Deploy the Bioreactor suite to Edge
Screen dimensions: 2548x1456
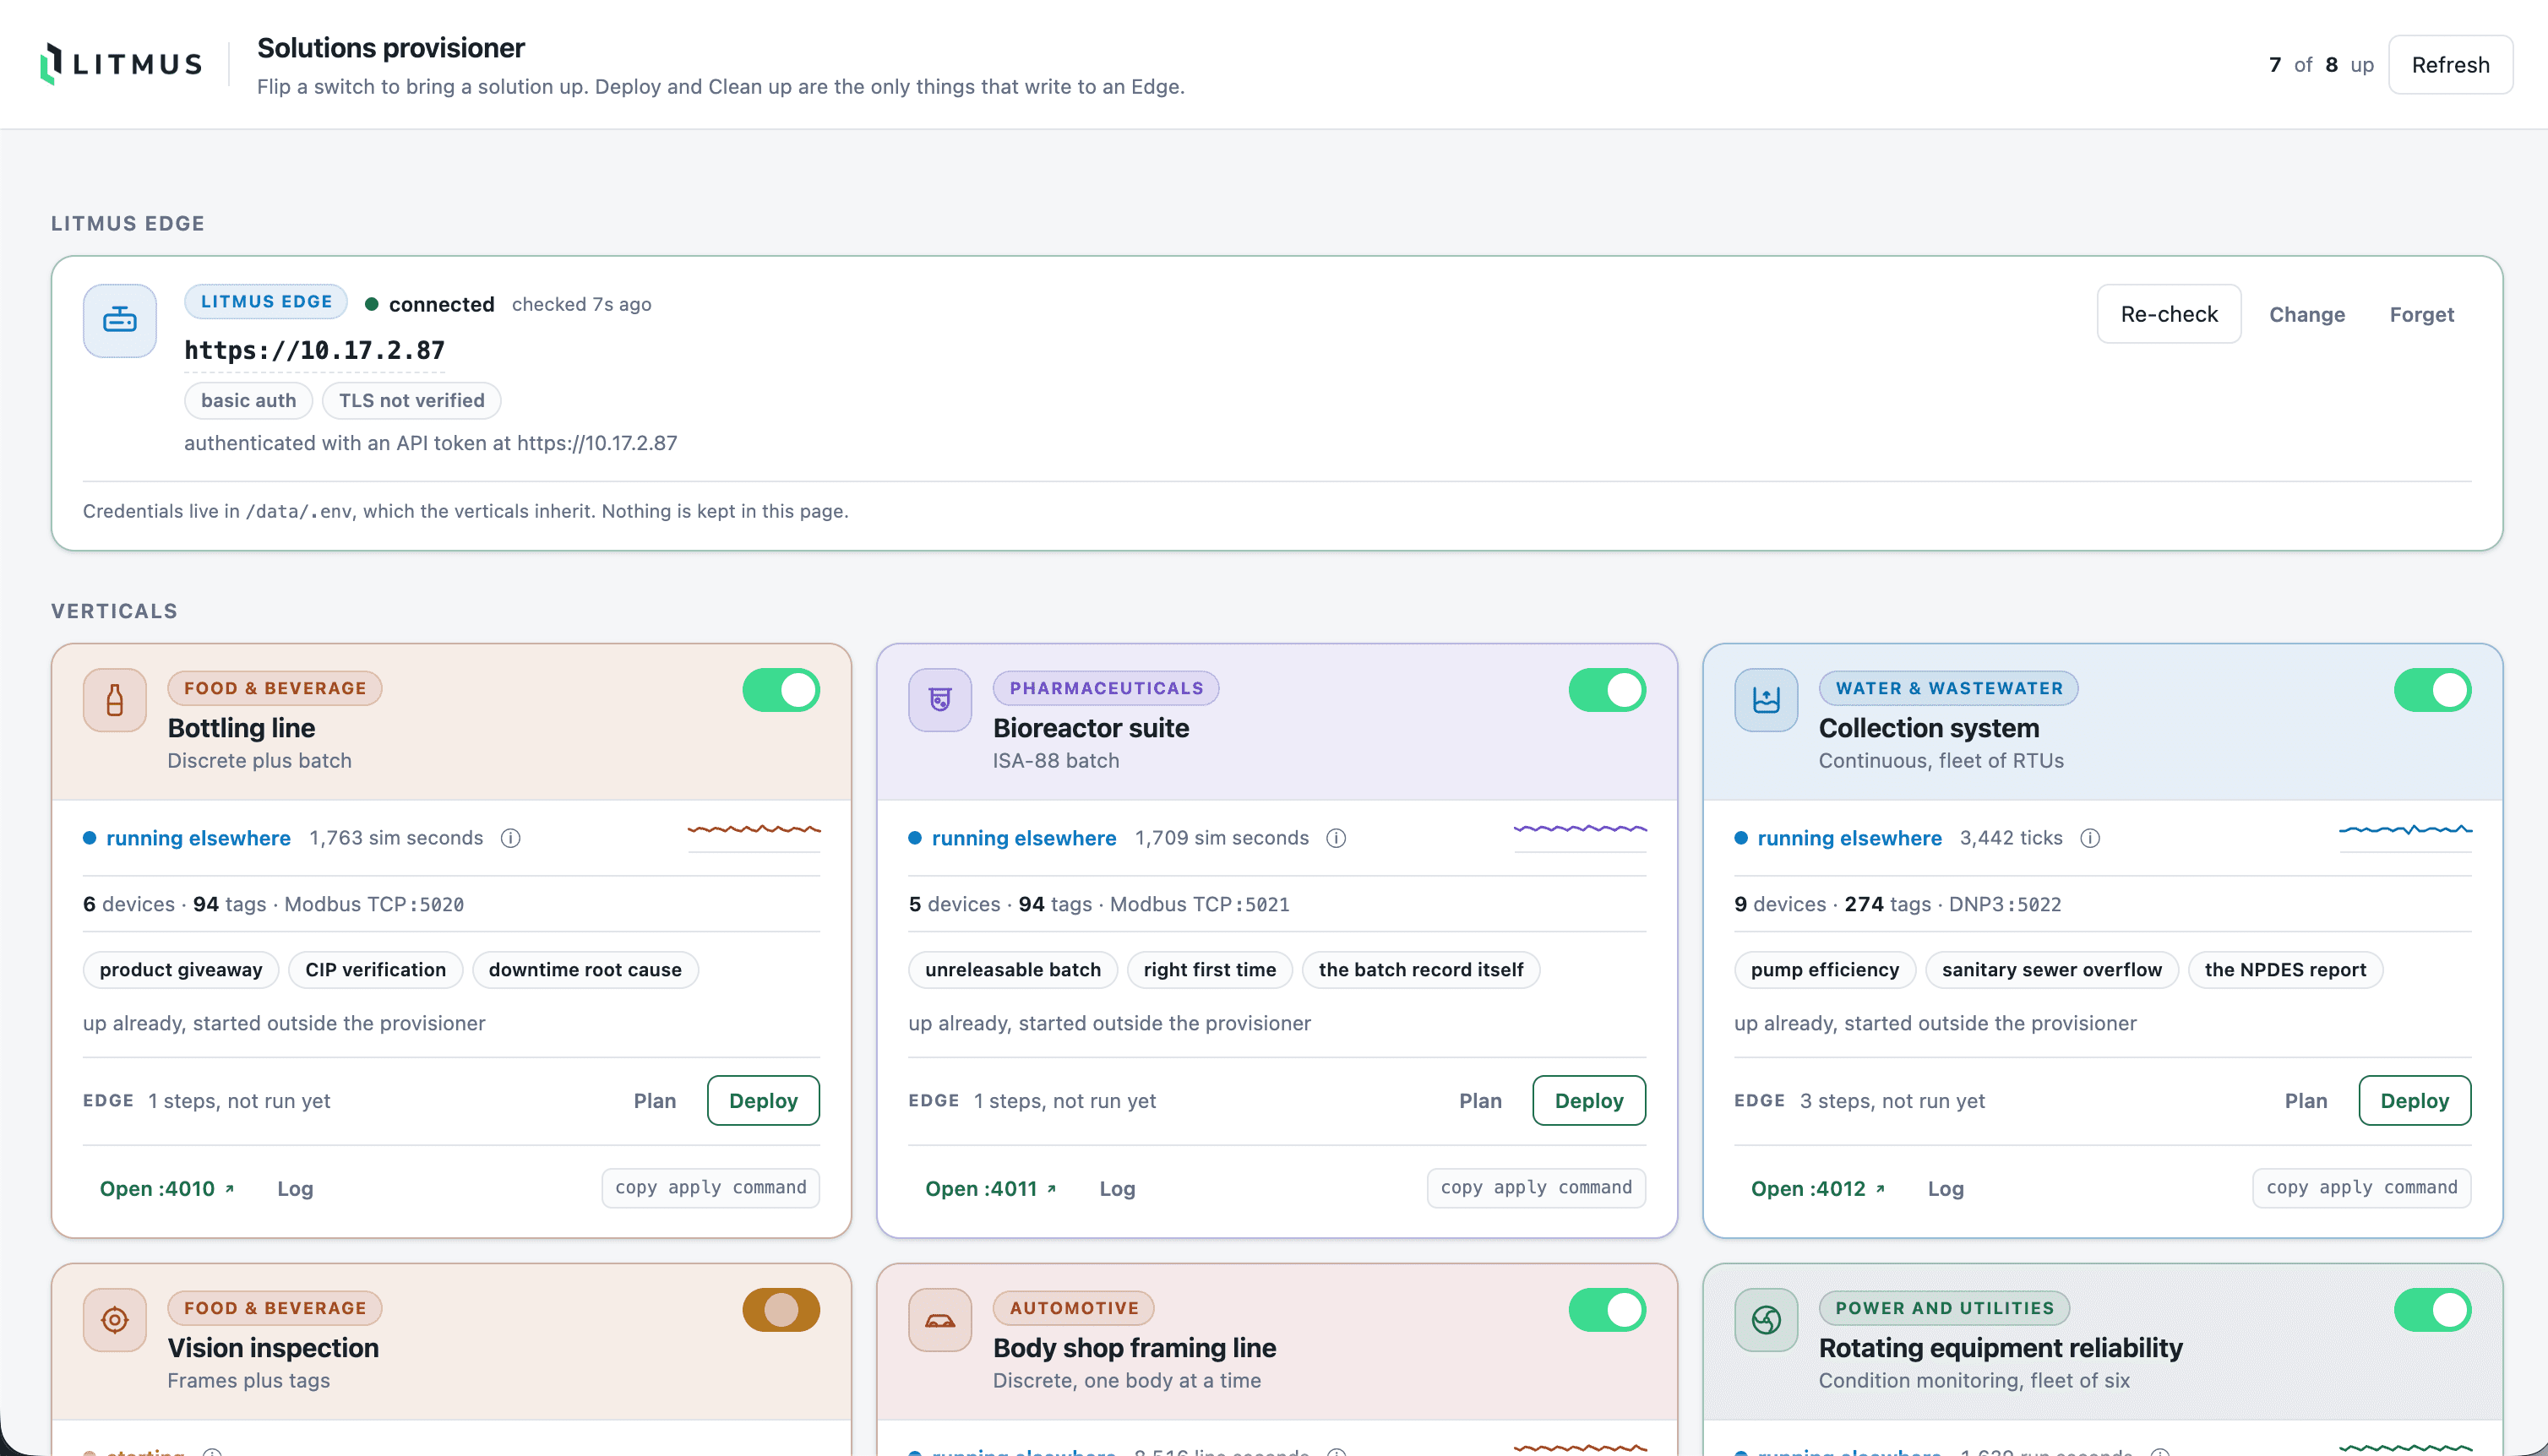click(x=1589, y=1100)
